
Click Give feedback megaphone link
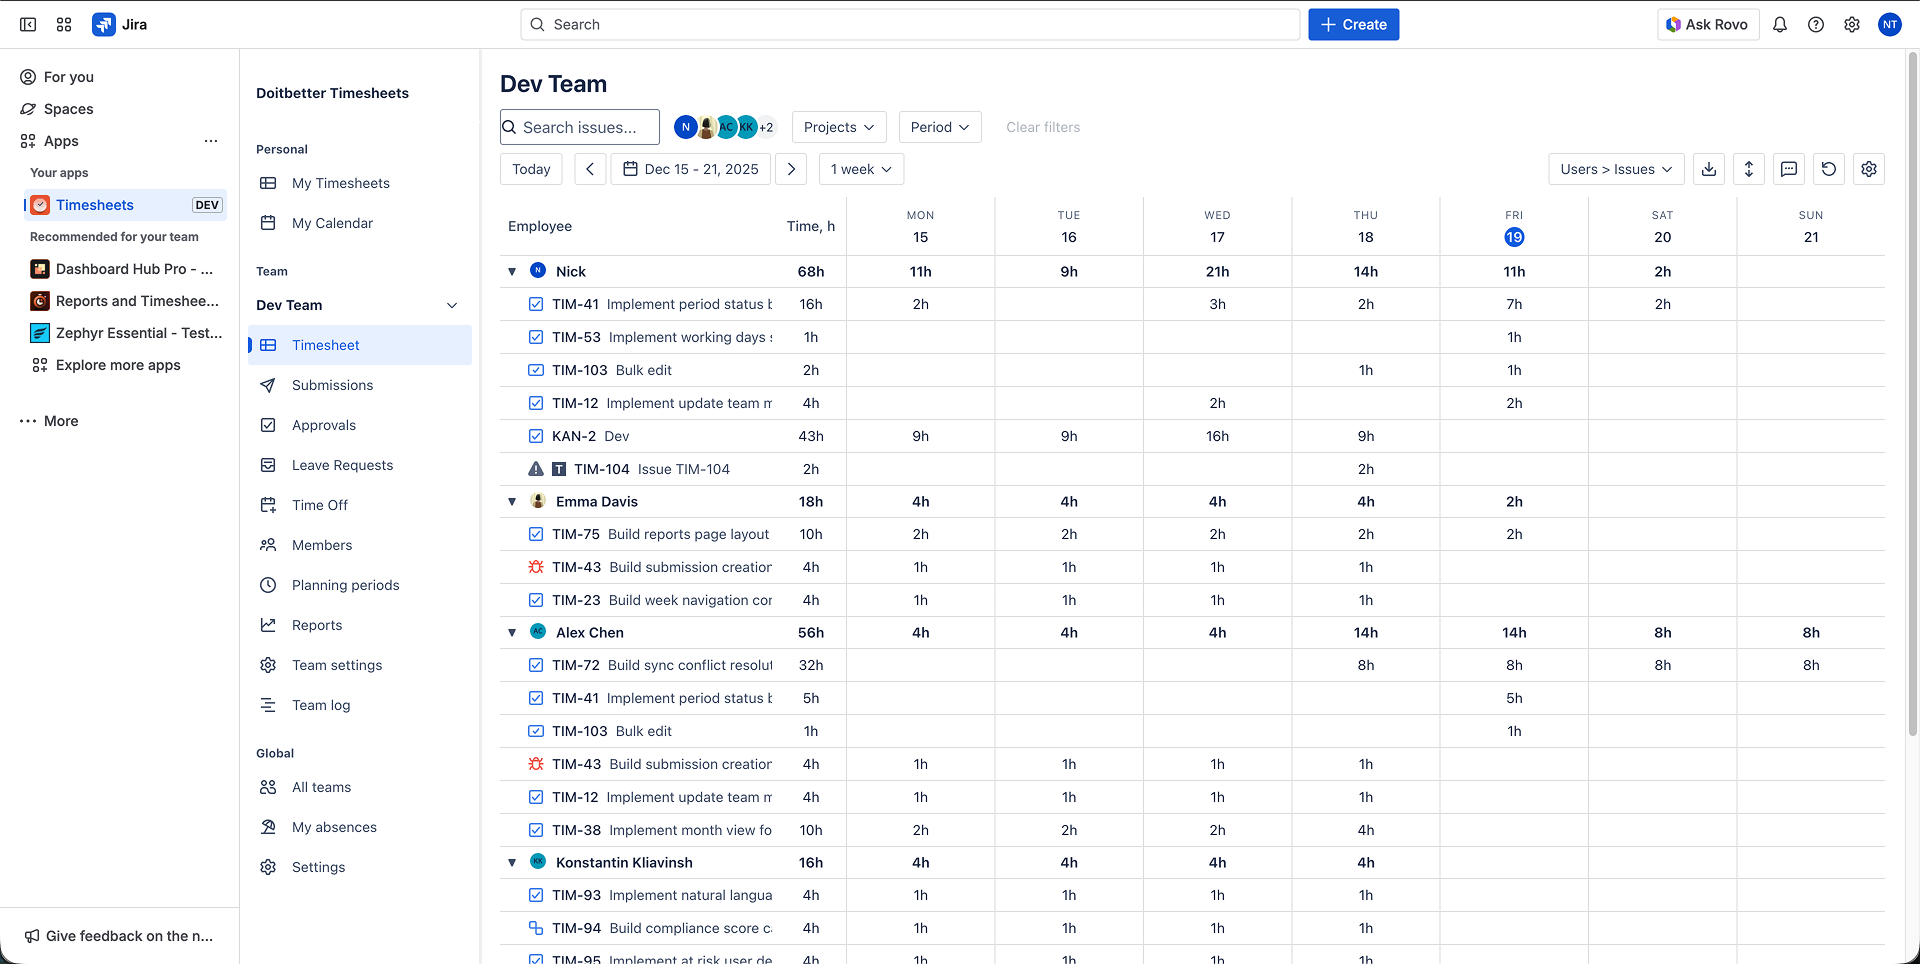click(x=118, y=936)
